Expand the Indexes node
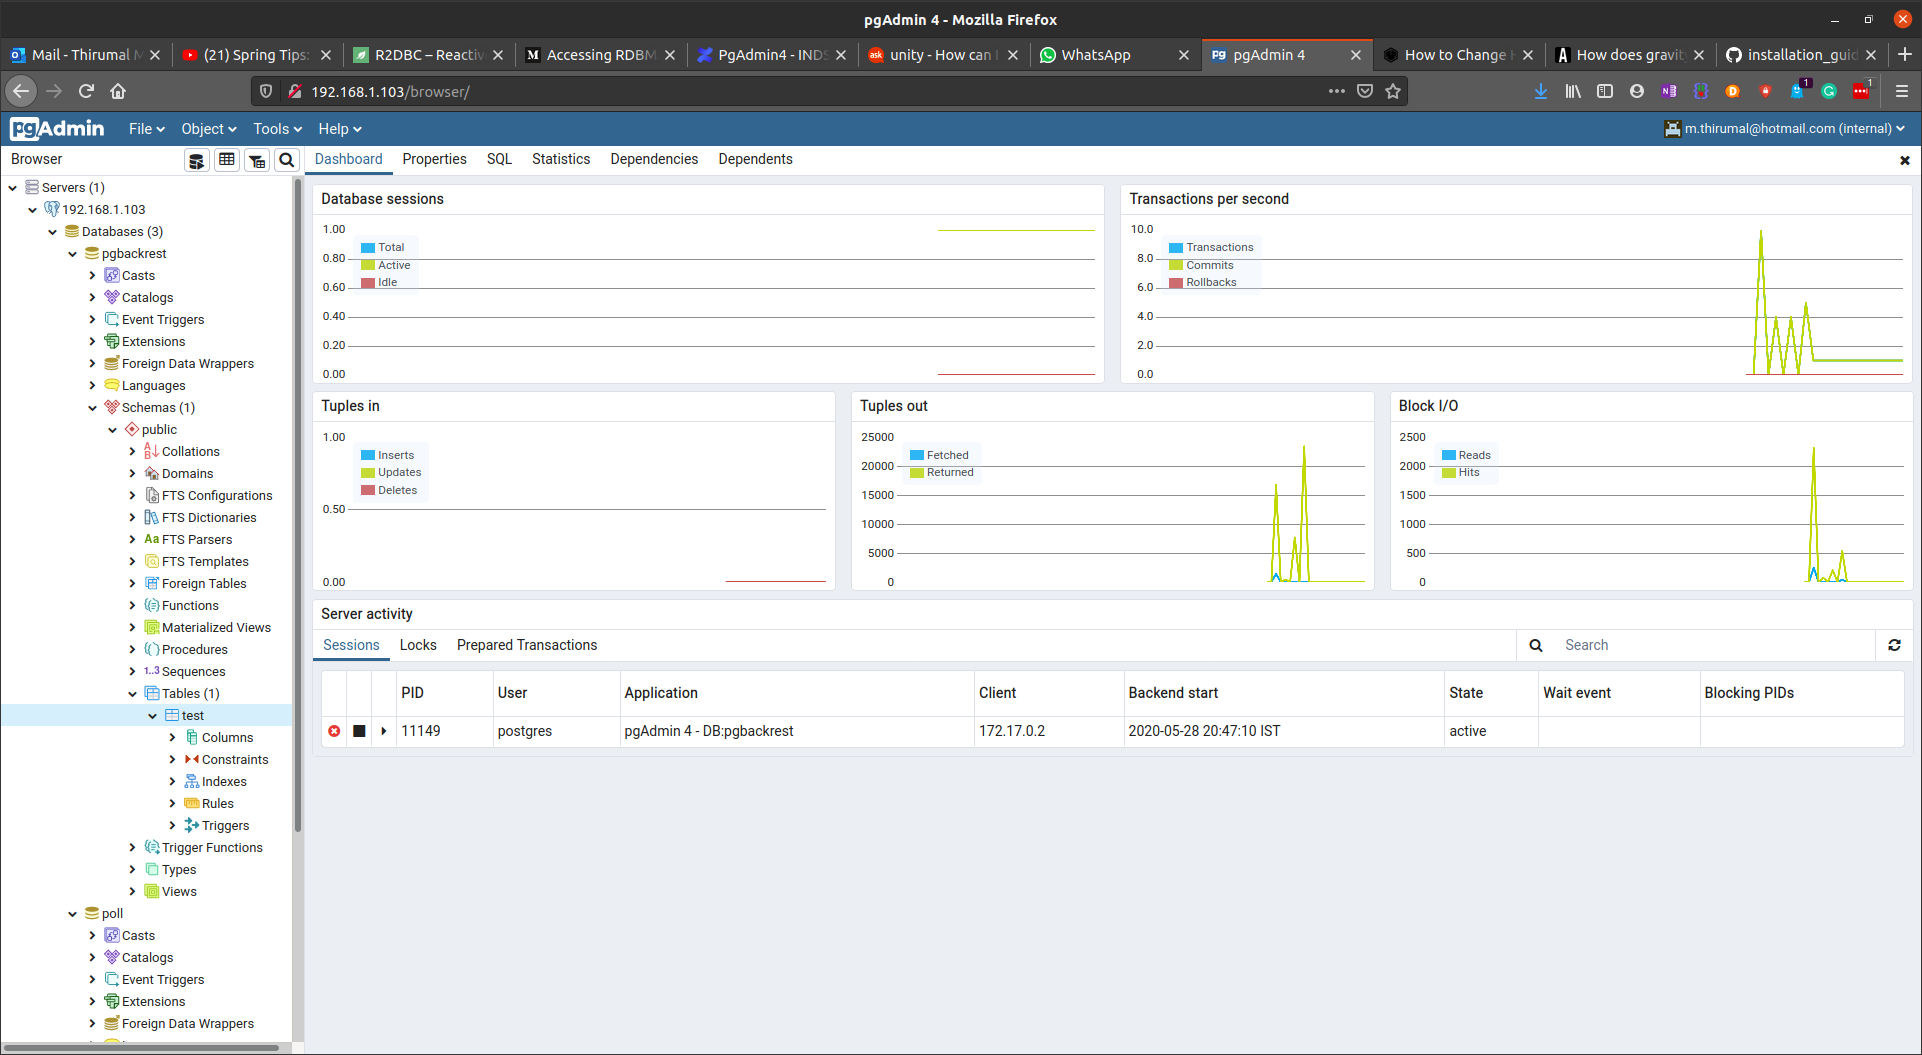 coord(173,781)
